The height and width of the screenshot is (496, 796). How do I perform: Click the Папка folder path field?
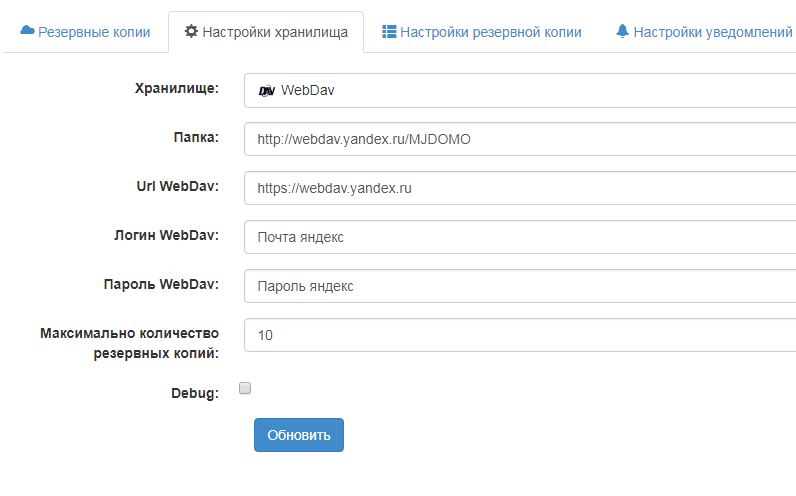coord(520,139)
